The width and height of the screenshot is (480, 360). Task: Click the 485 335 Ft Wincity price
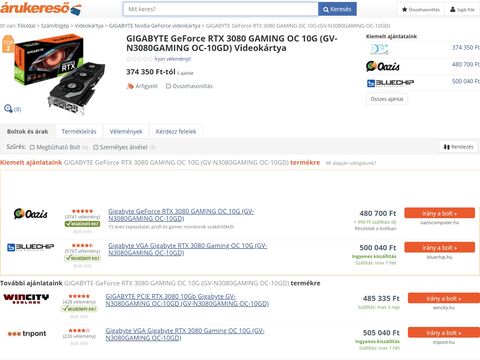(381, 298)
